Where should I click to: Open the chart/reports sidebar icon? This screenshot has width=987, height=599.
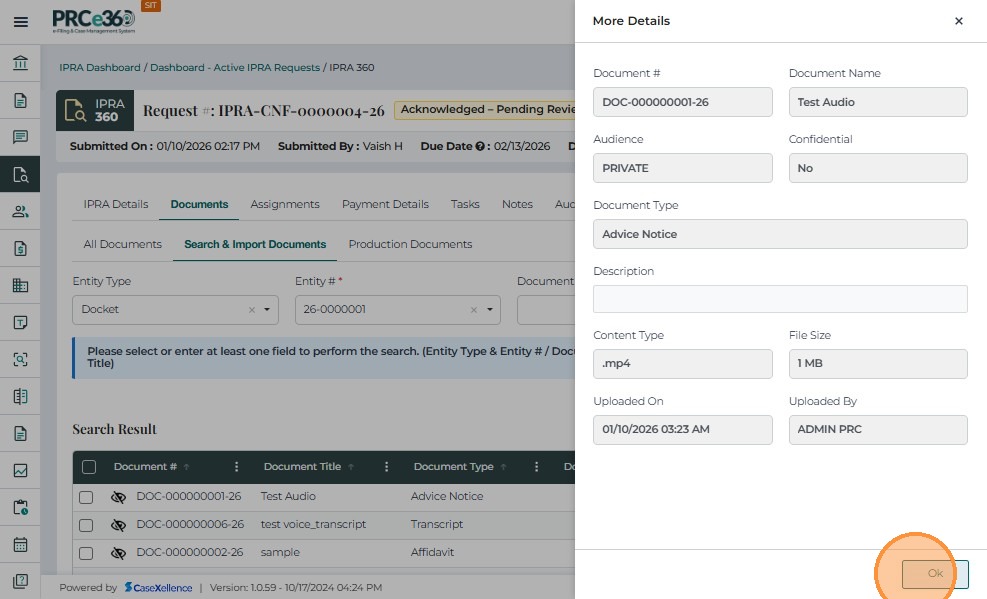(x=20, y=471)
